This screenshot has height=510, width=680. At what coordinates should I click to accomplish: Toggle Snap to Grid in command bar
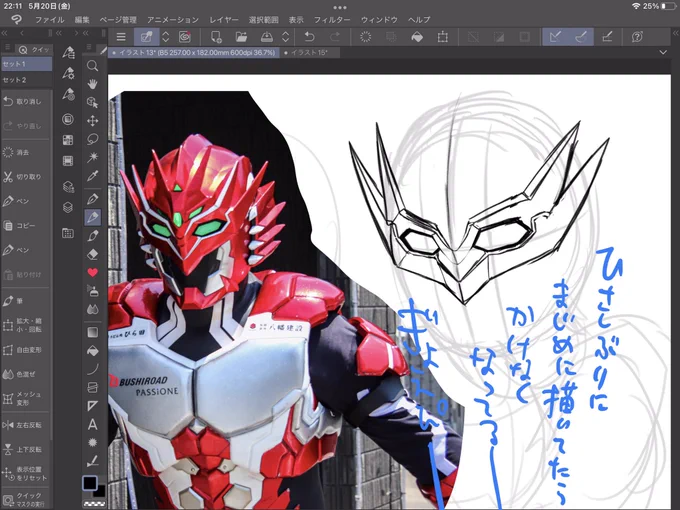(x=607, y=37)
